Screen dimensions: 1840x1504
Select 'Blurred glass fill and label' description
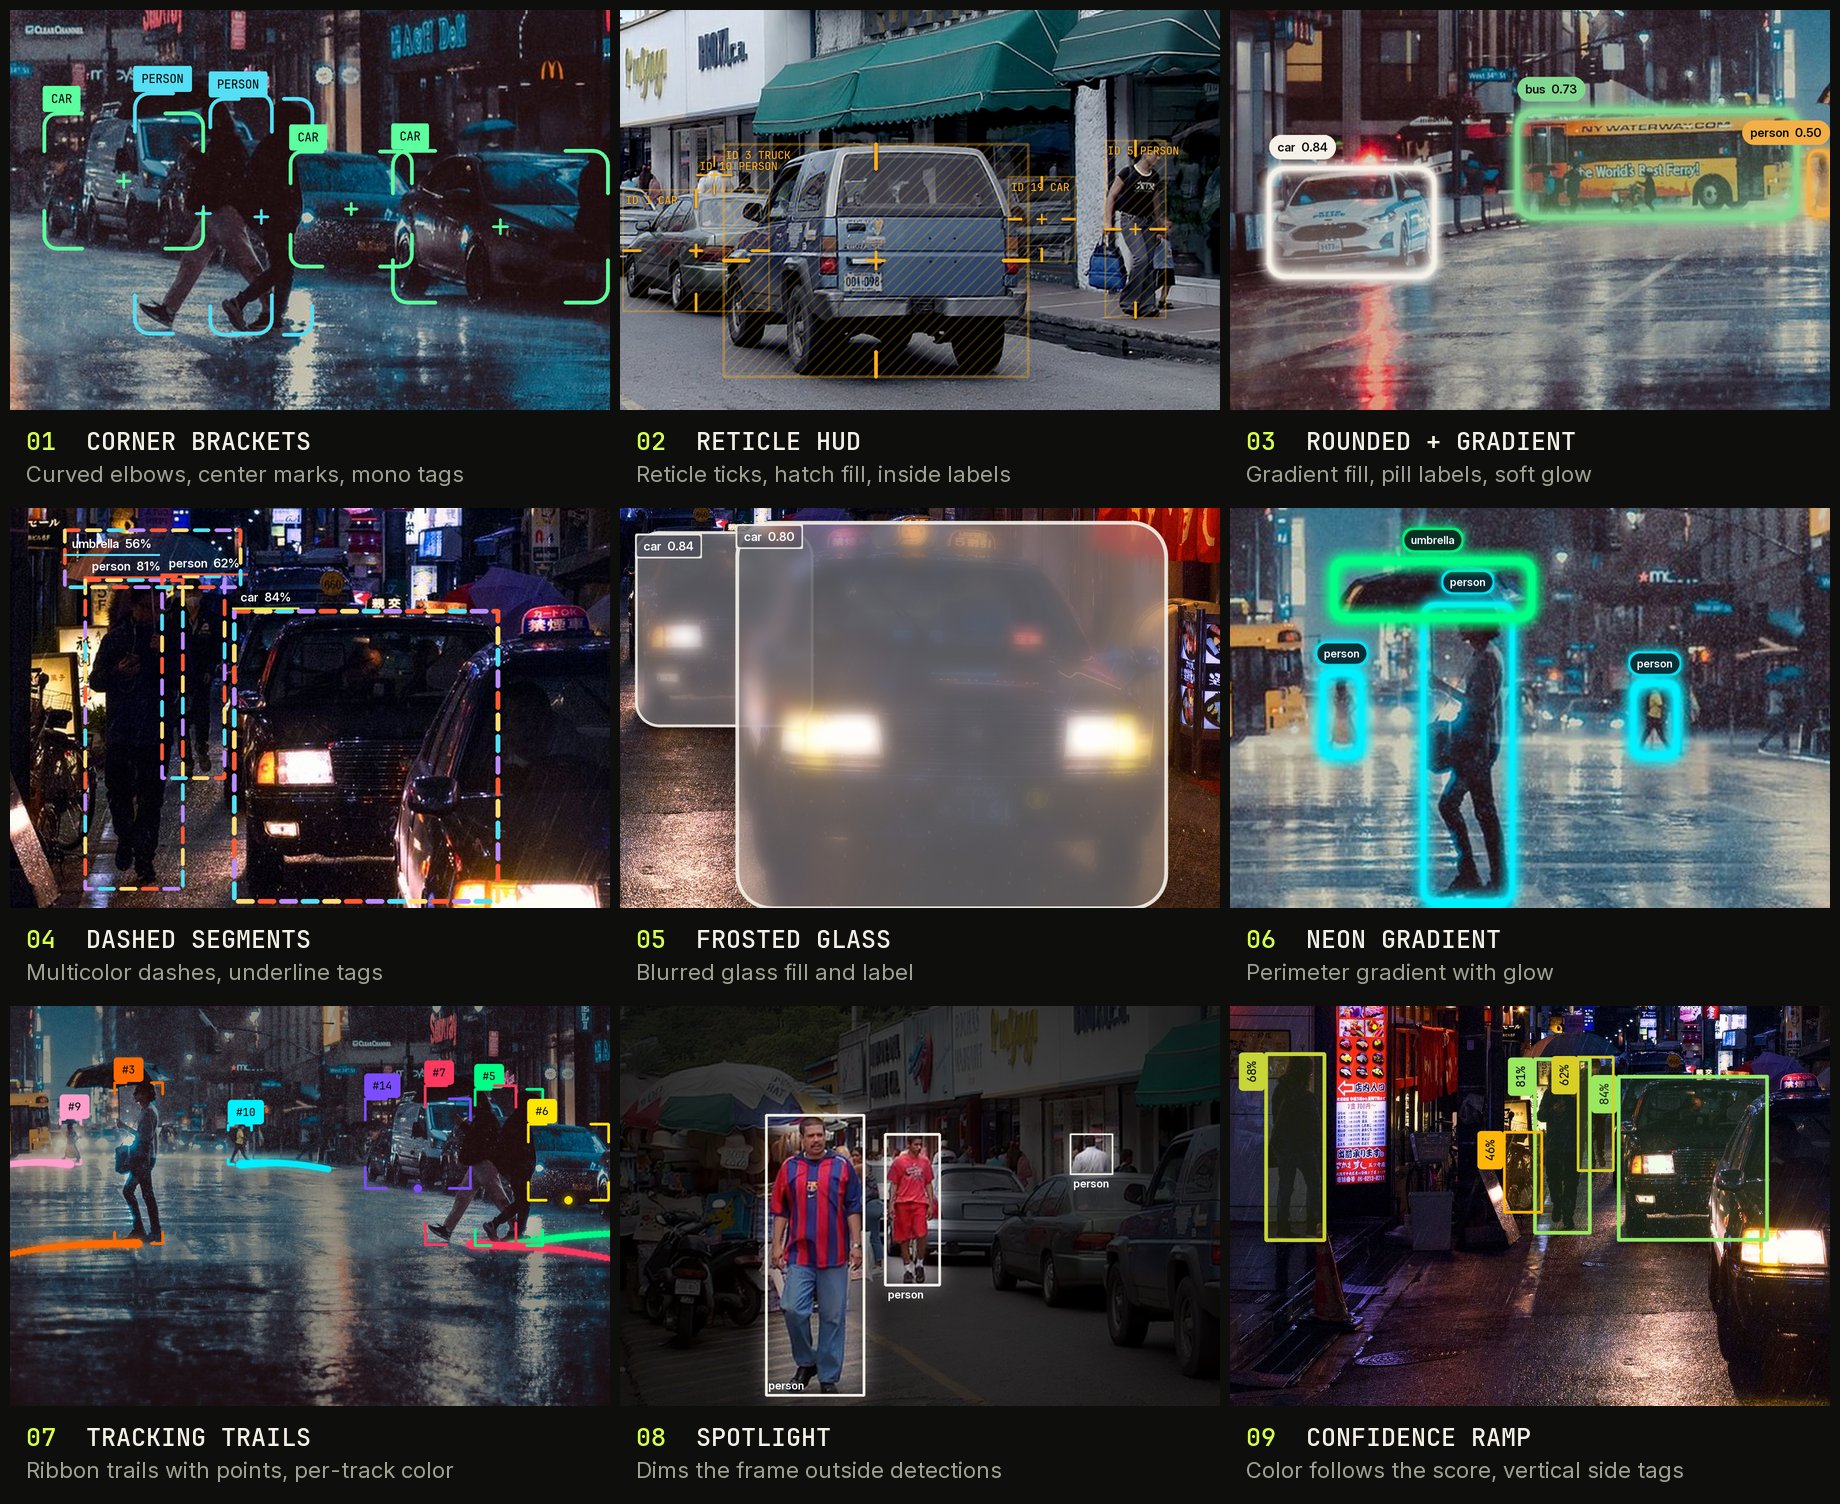(x=775, y=972)
